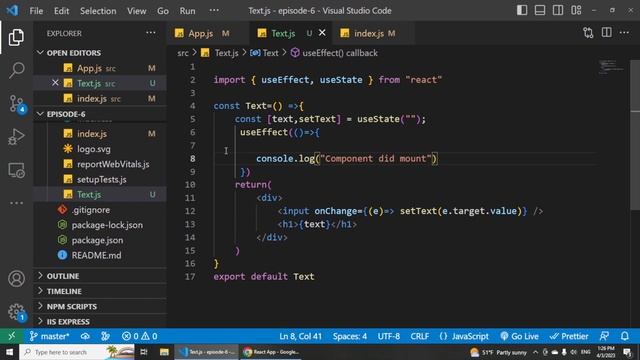Open feedback icon in status bar
Image resolution: width=640 pixels, height=360 pixels.
604,336
